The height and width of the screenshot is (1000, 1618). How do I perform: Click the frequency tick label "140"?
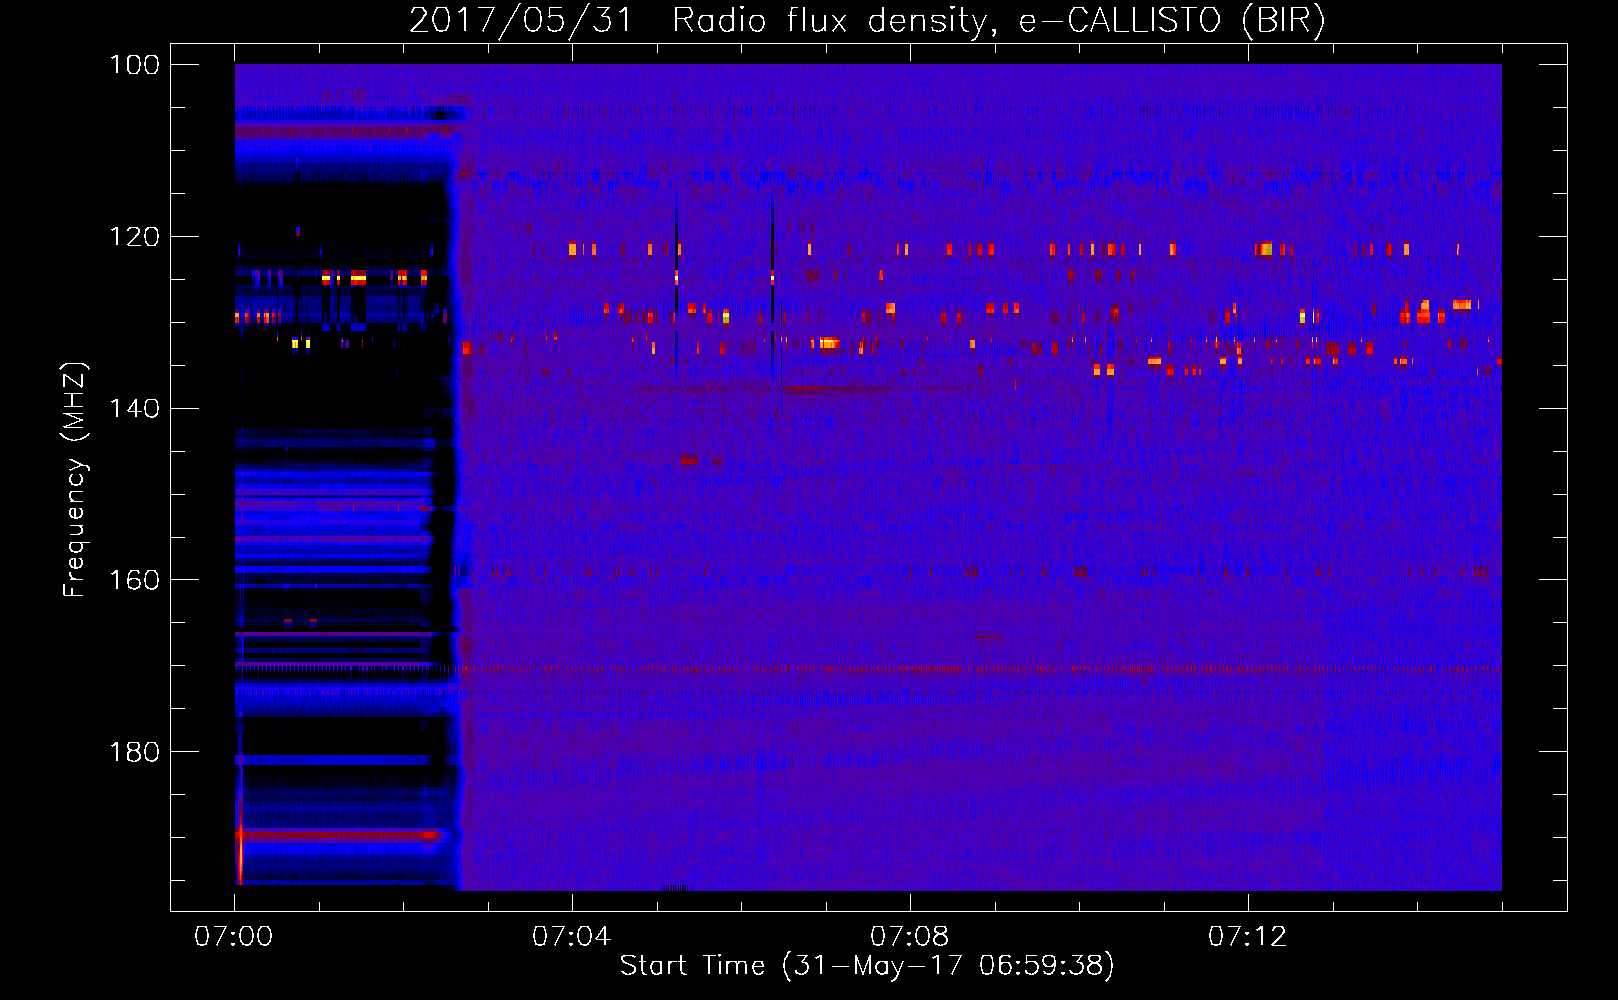pyautogui.click(x=135, y=408)
